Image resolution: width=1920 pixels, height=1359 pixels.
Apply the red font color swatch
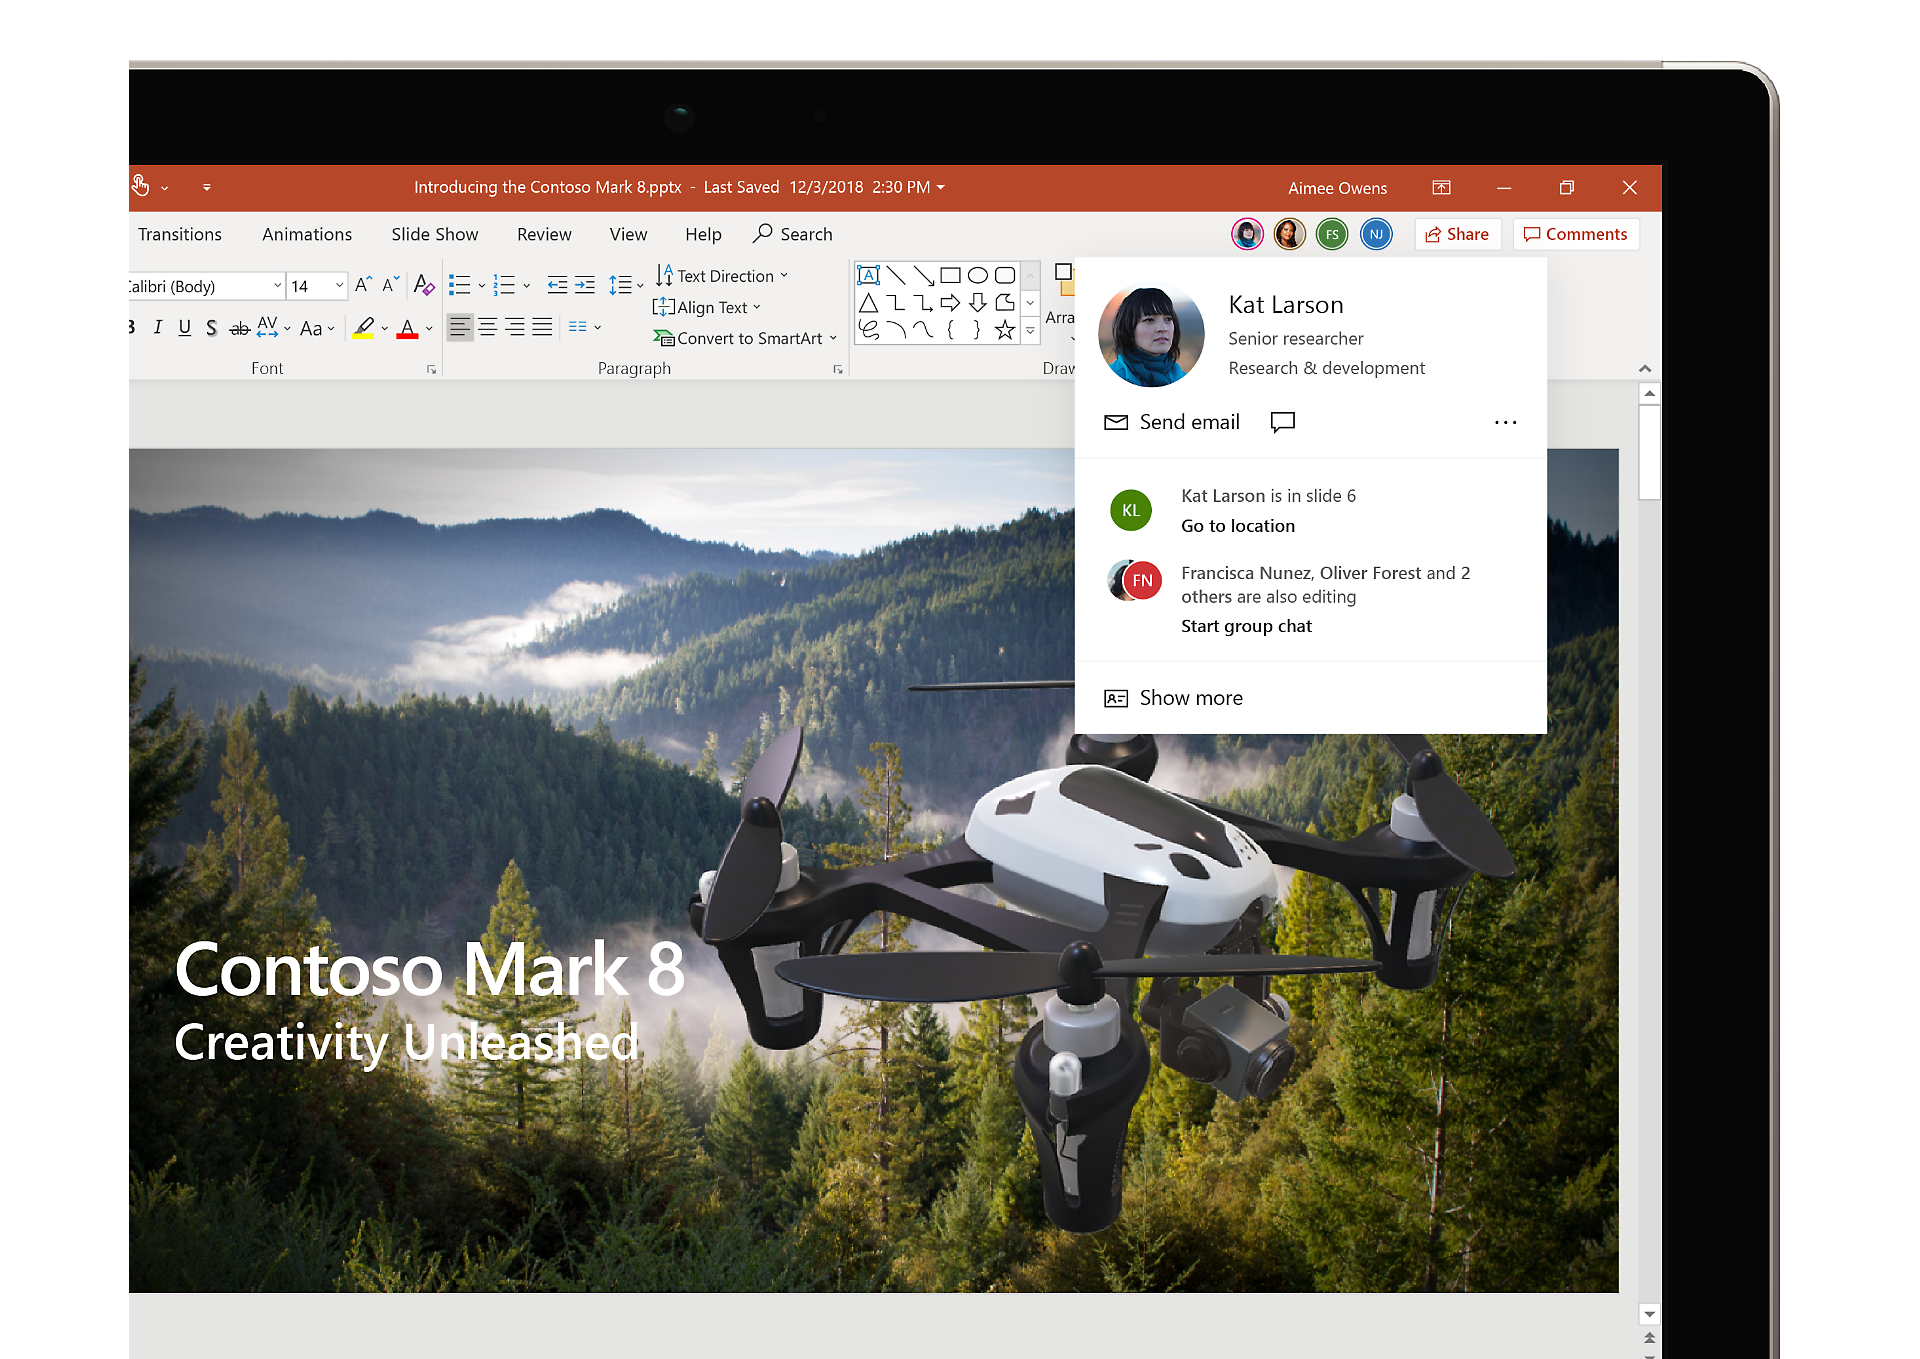[407, 328]
